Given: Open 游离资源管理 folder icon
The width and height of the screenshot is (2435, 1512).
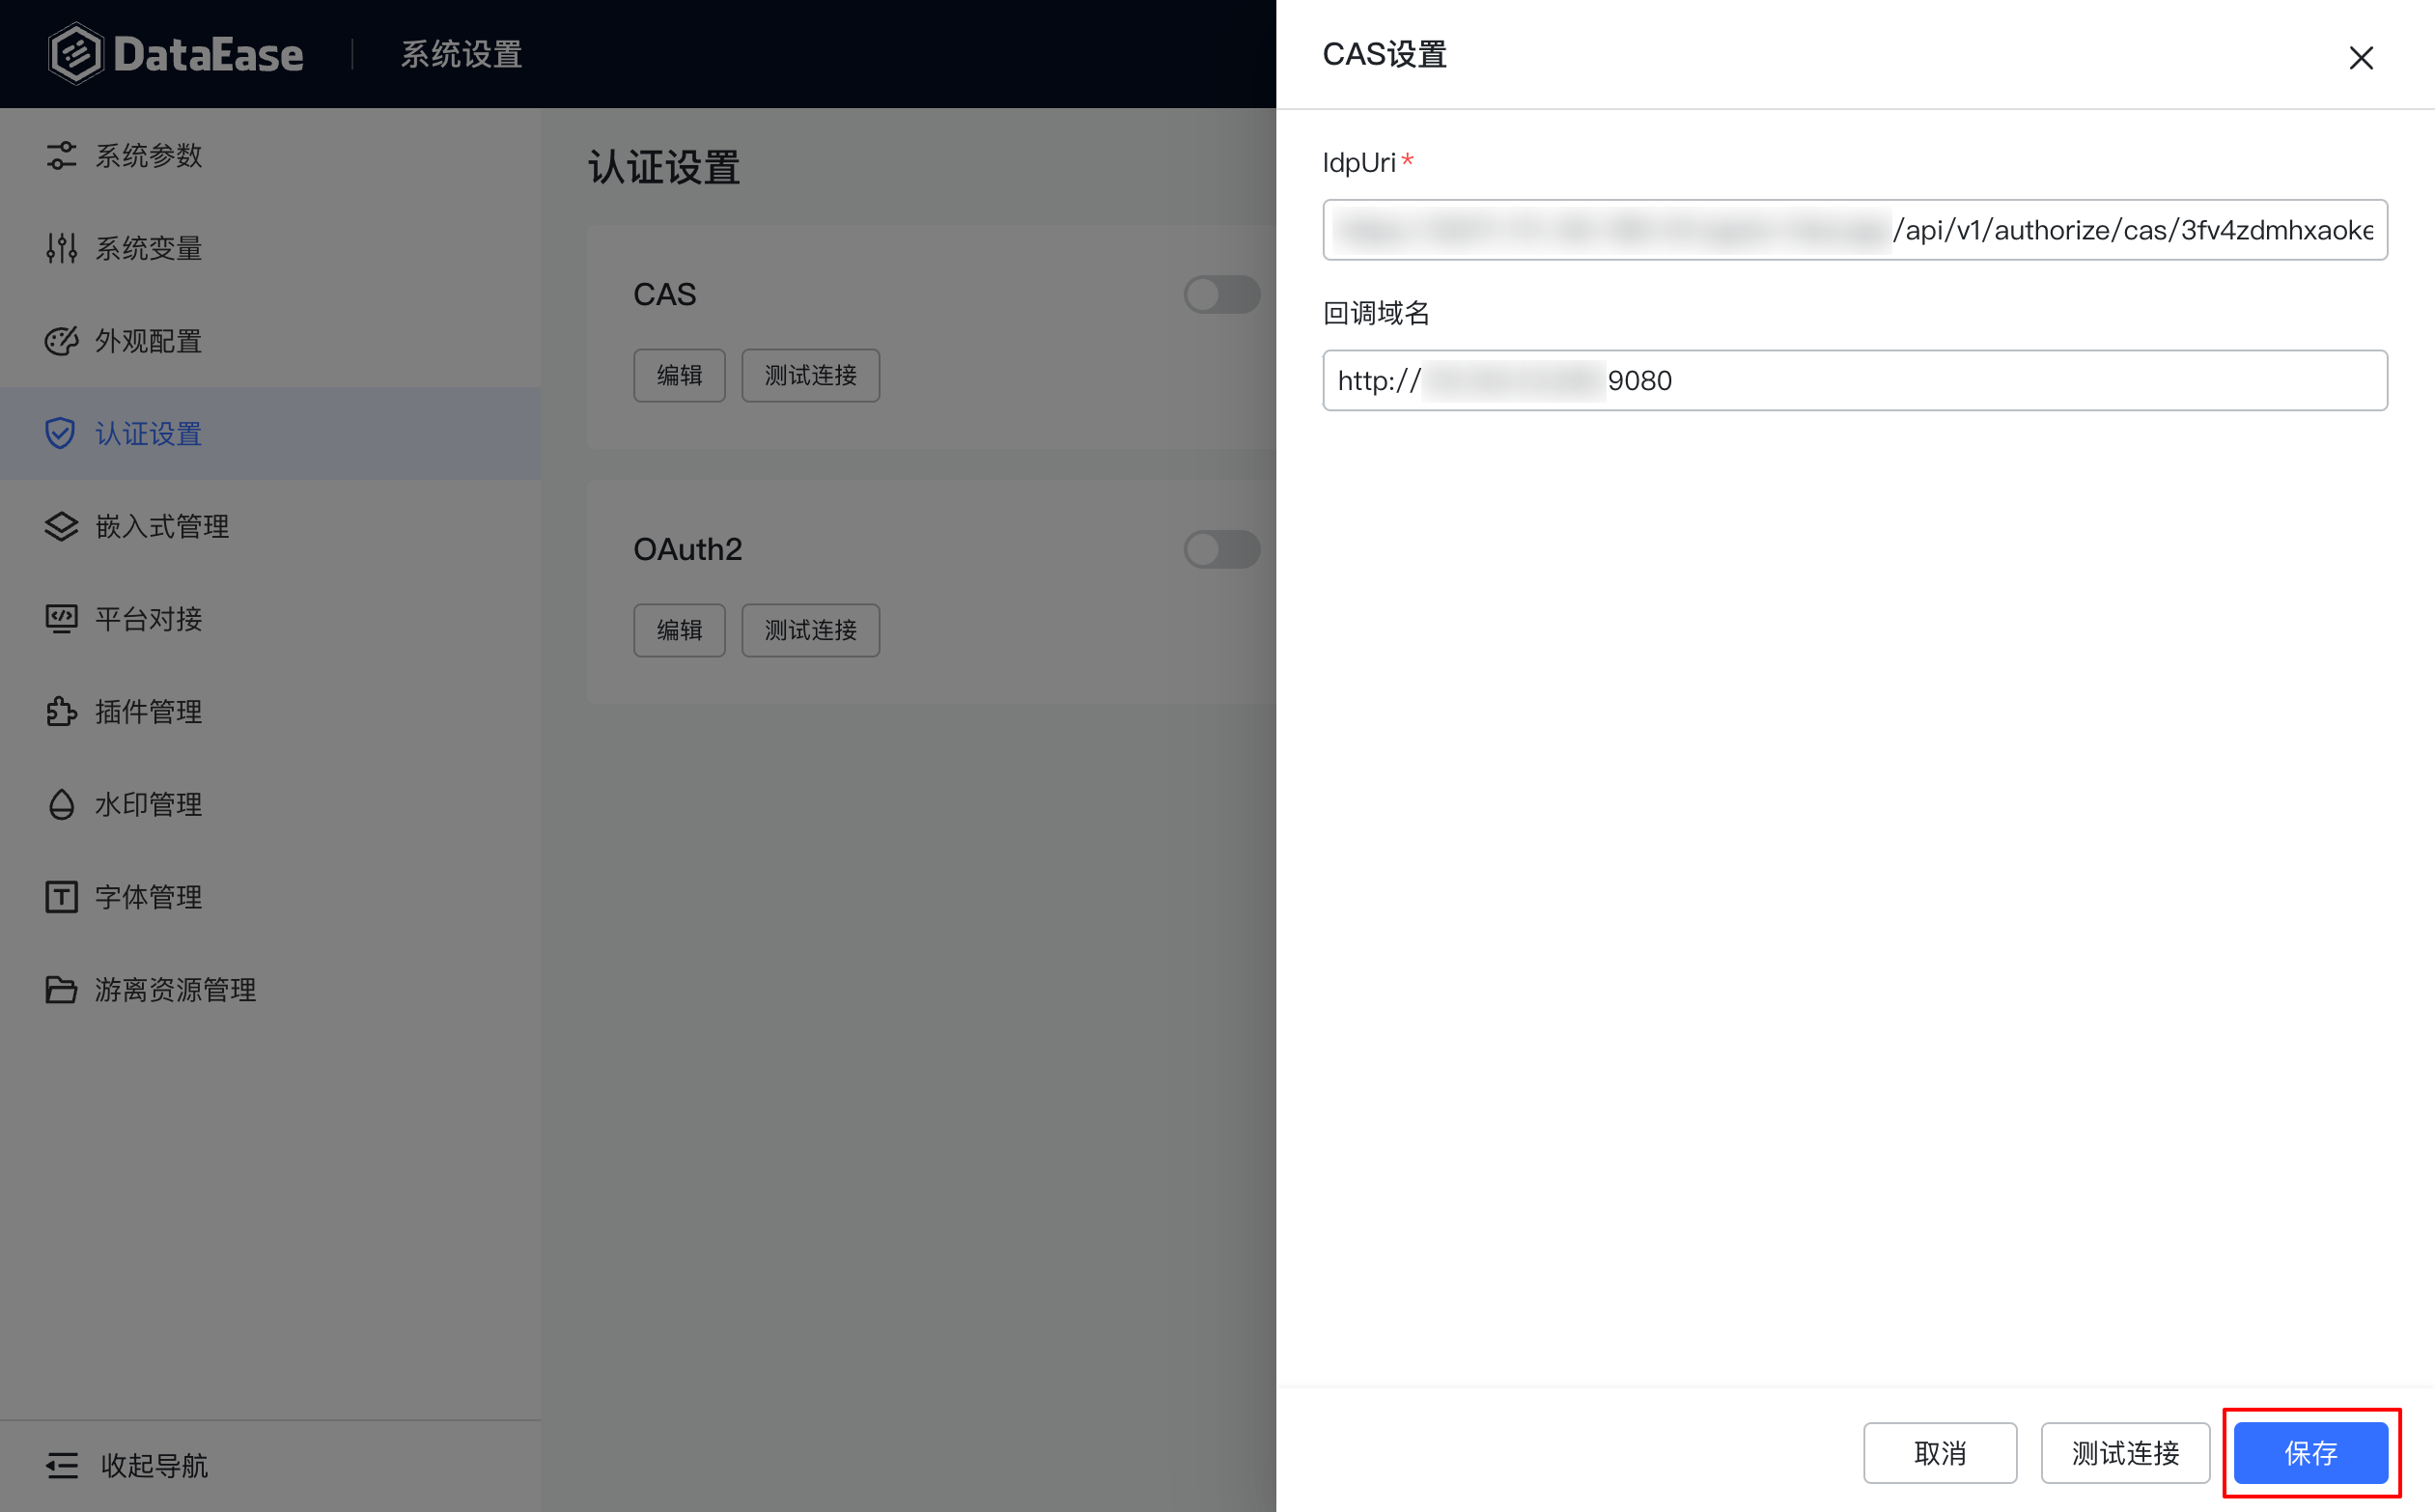Looking at the screenshot, I should [x=61, y=989].
